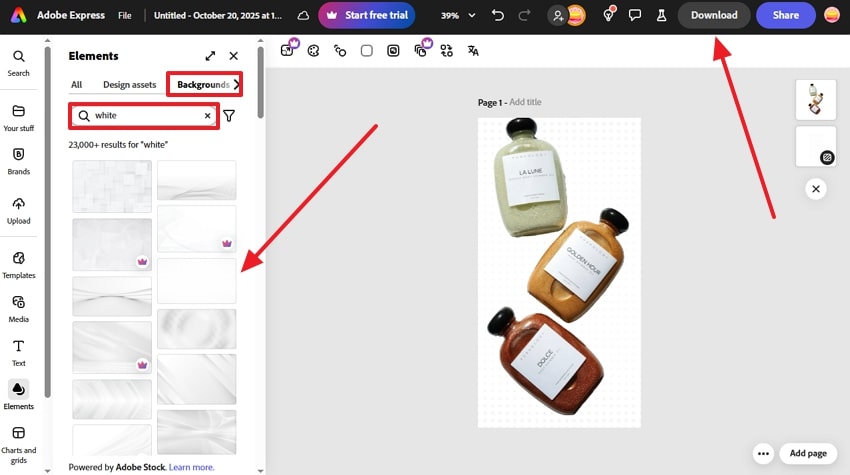Select the background layer thumbnail on right
The height and width of the screenshot is (475, 850).
coord(816,146)
